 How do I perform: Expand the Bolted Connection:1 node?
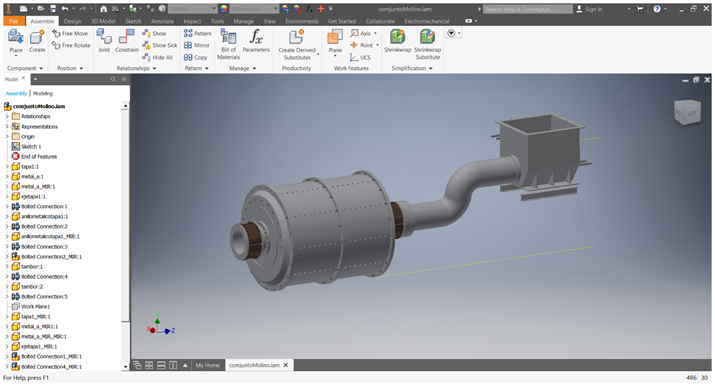click(7, 206)
